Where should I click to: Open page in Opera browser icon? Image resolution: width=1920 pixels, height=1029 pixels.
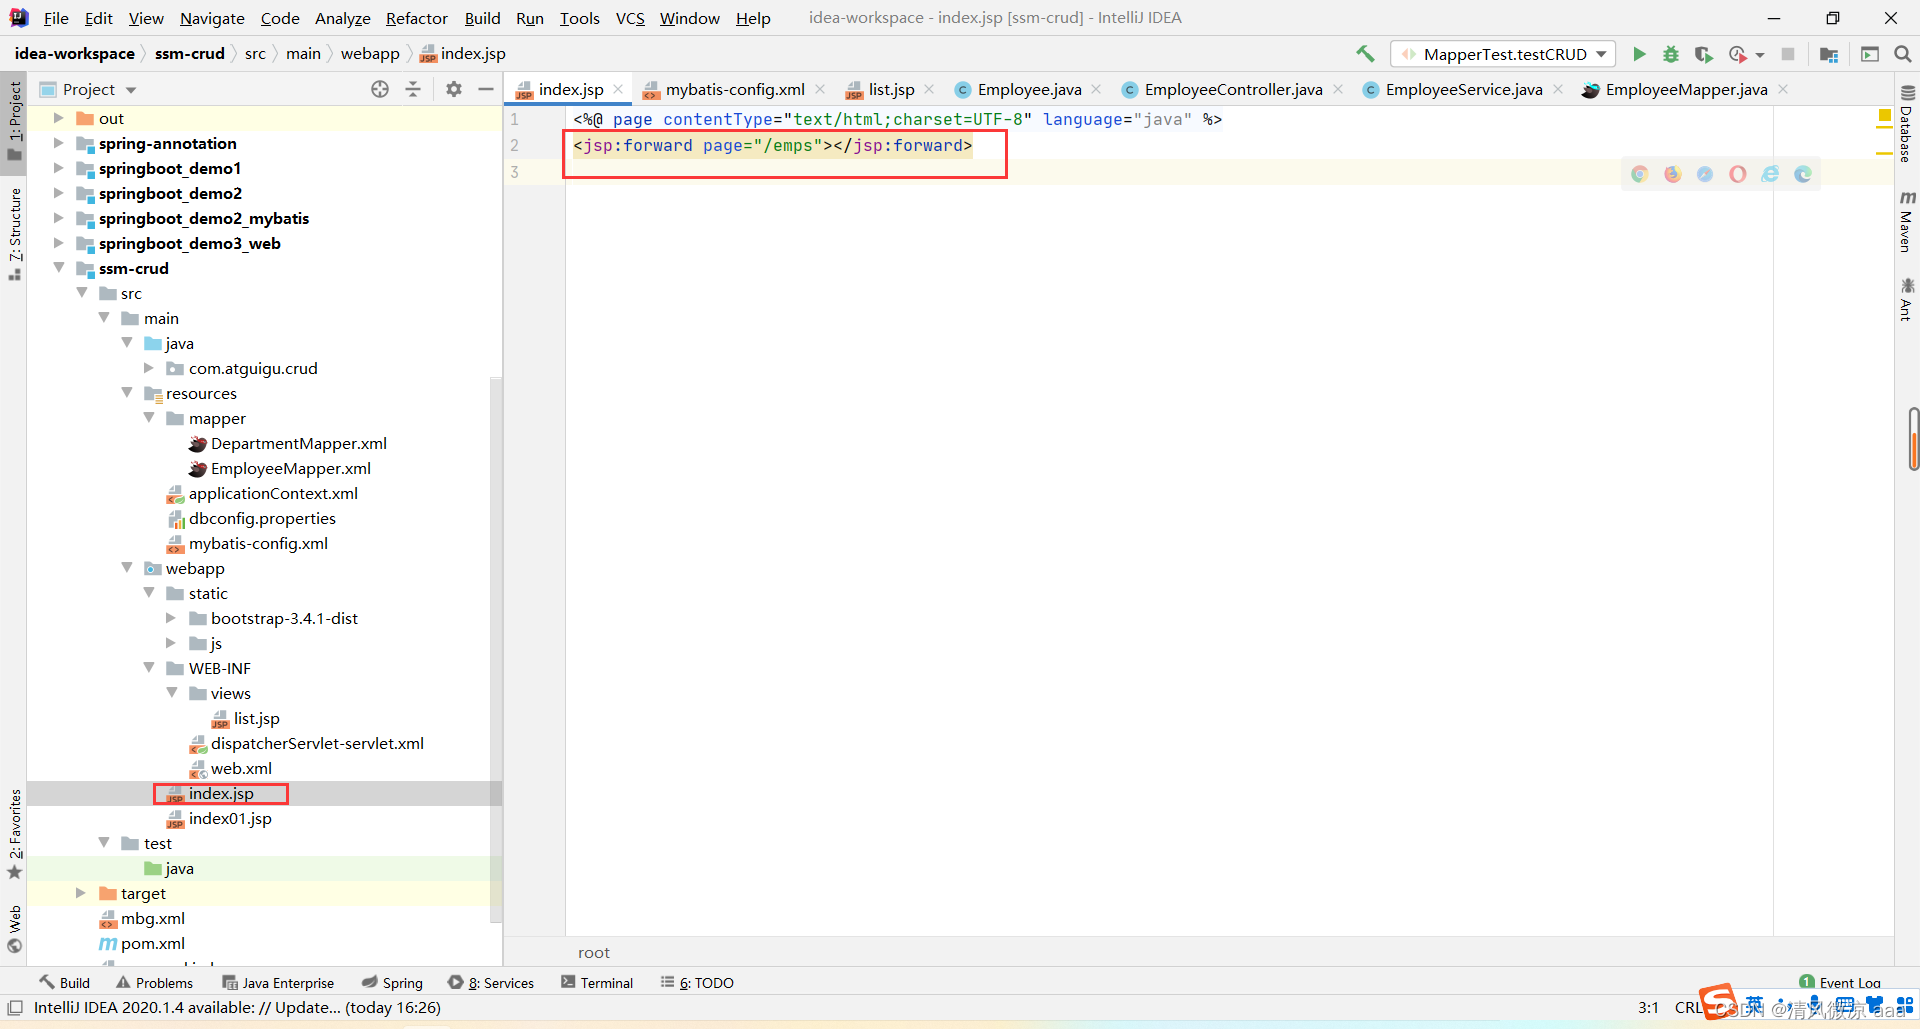click(x=1738, y=174)
